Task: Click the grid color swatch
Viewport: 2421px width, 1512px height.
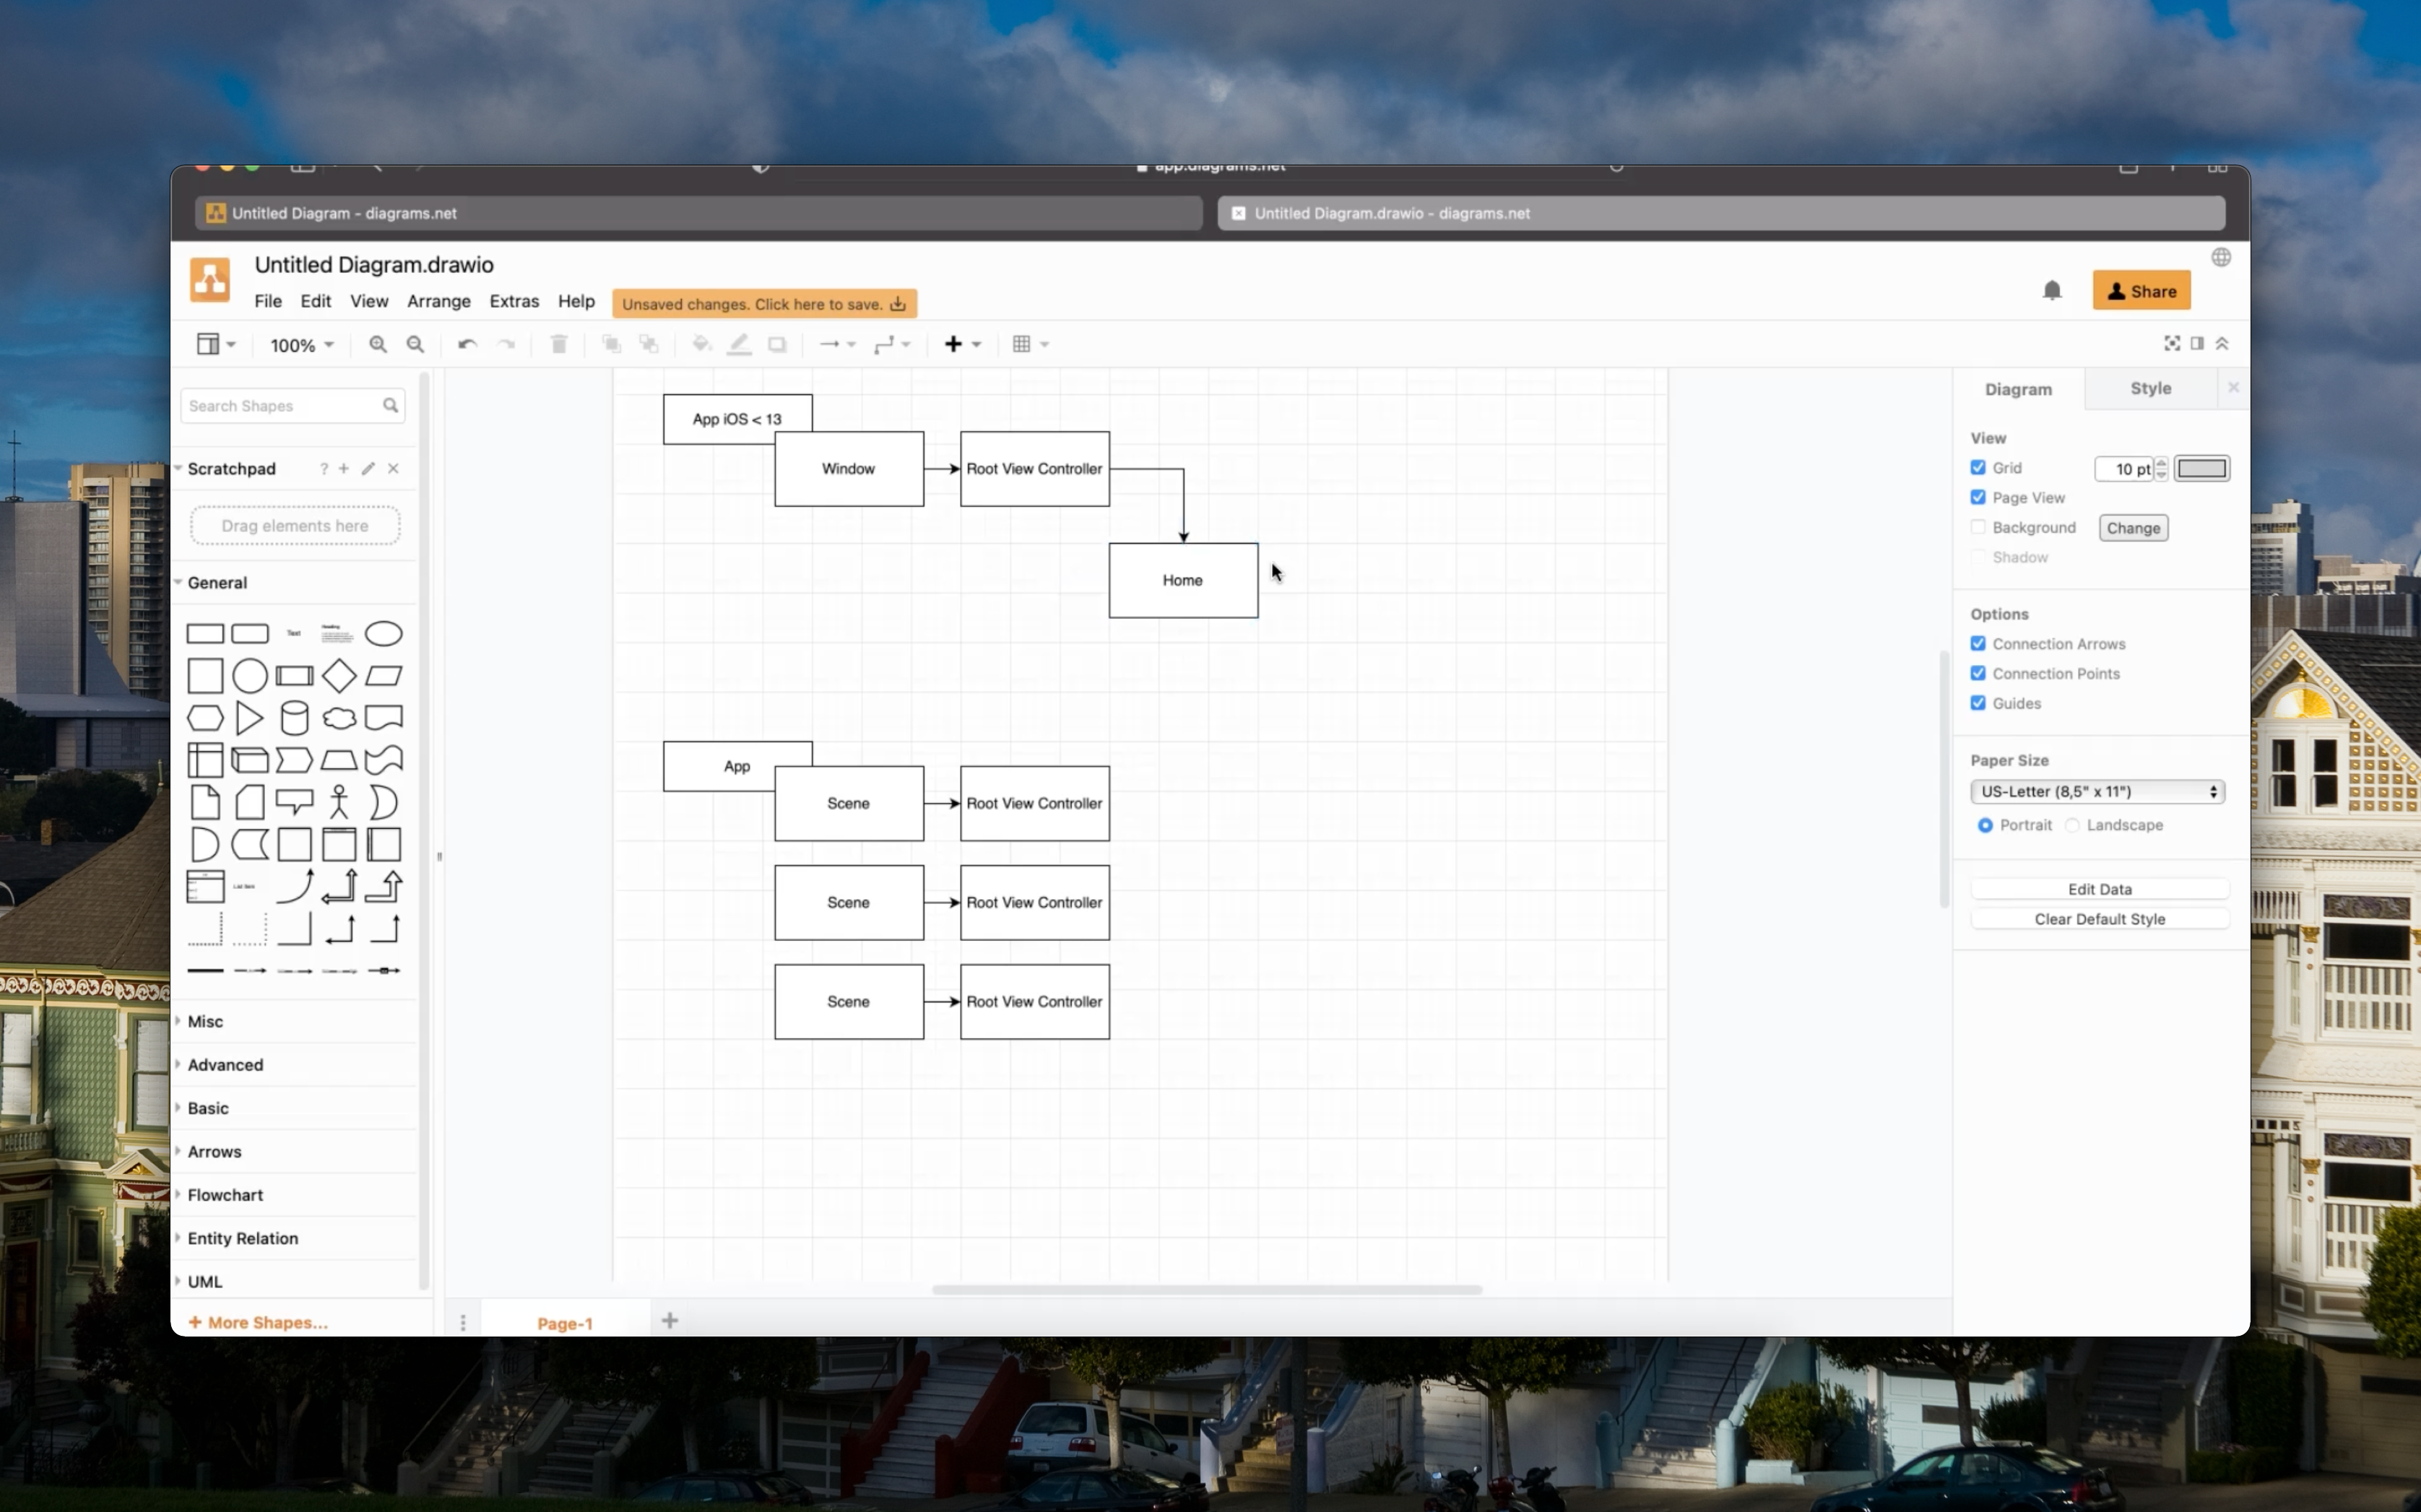Action: tap(2201, 468)
